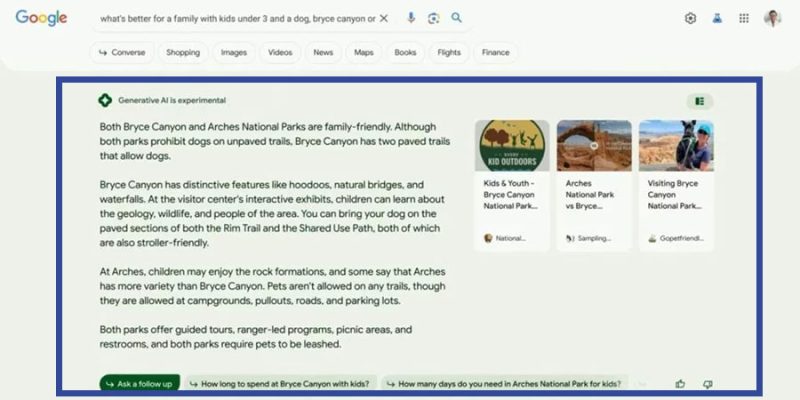
Task: Open the dog photo thumbnail card
Action: (676, 145)
